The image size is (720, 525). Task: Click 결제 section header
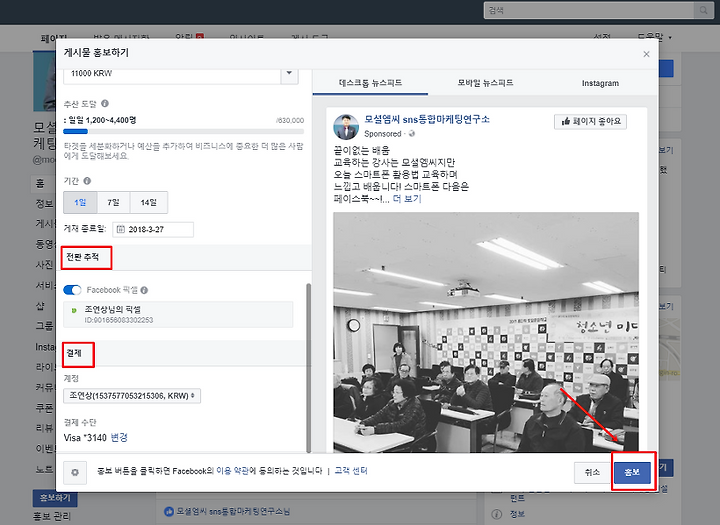click(74, 353)
